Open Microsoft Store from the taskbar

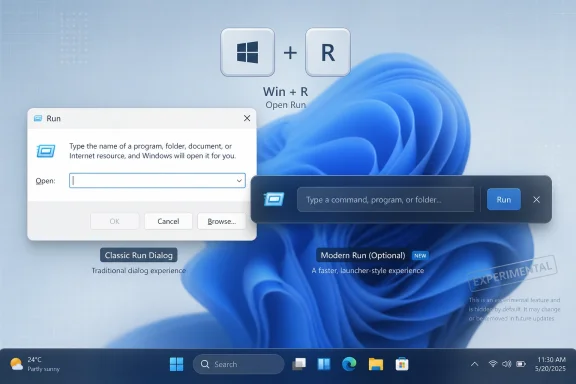(402, 364)
